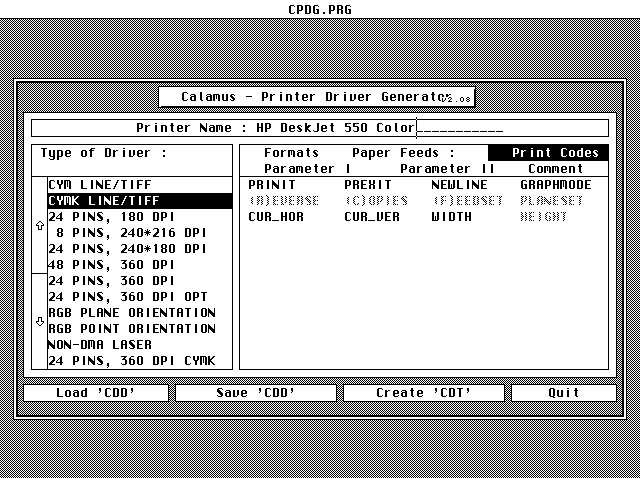This screenshot has width=640, height=478.
Task: Open the Comment tab
Action: tap(555, 169)
